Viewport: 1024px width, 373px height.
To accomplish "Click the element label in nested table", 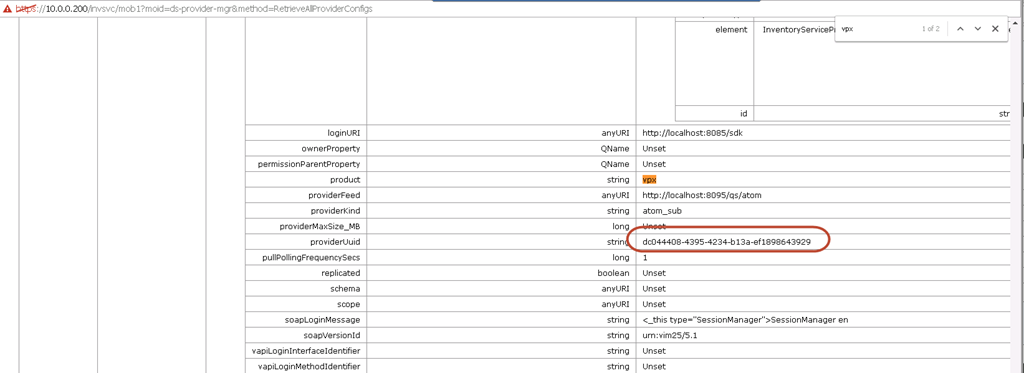I will [731, 30].
